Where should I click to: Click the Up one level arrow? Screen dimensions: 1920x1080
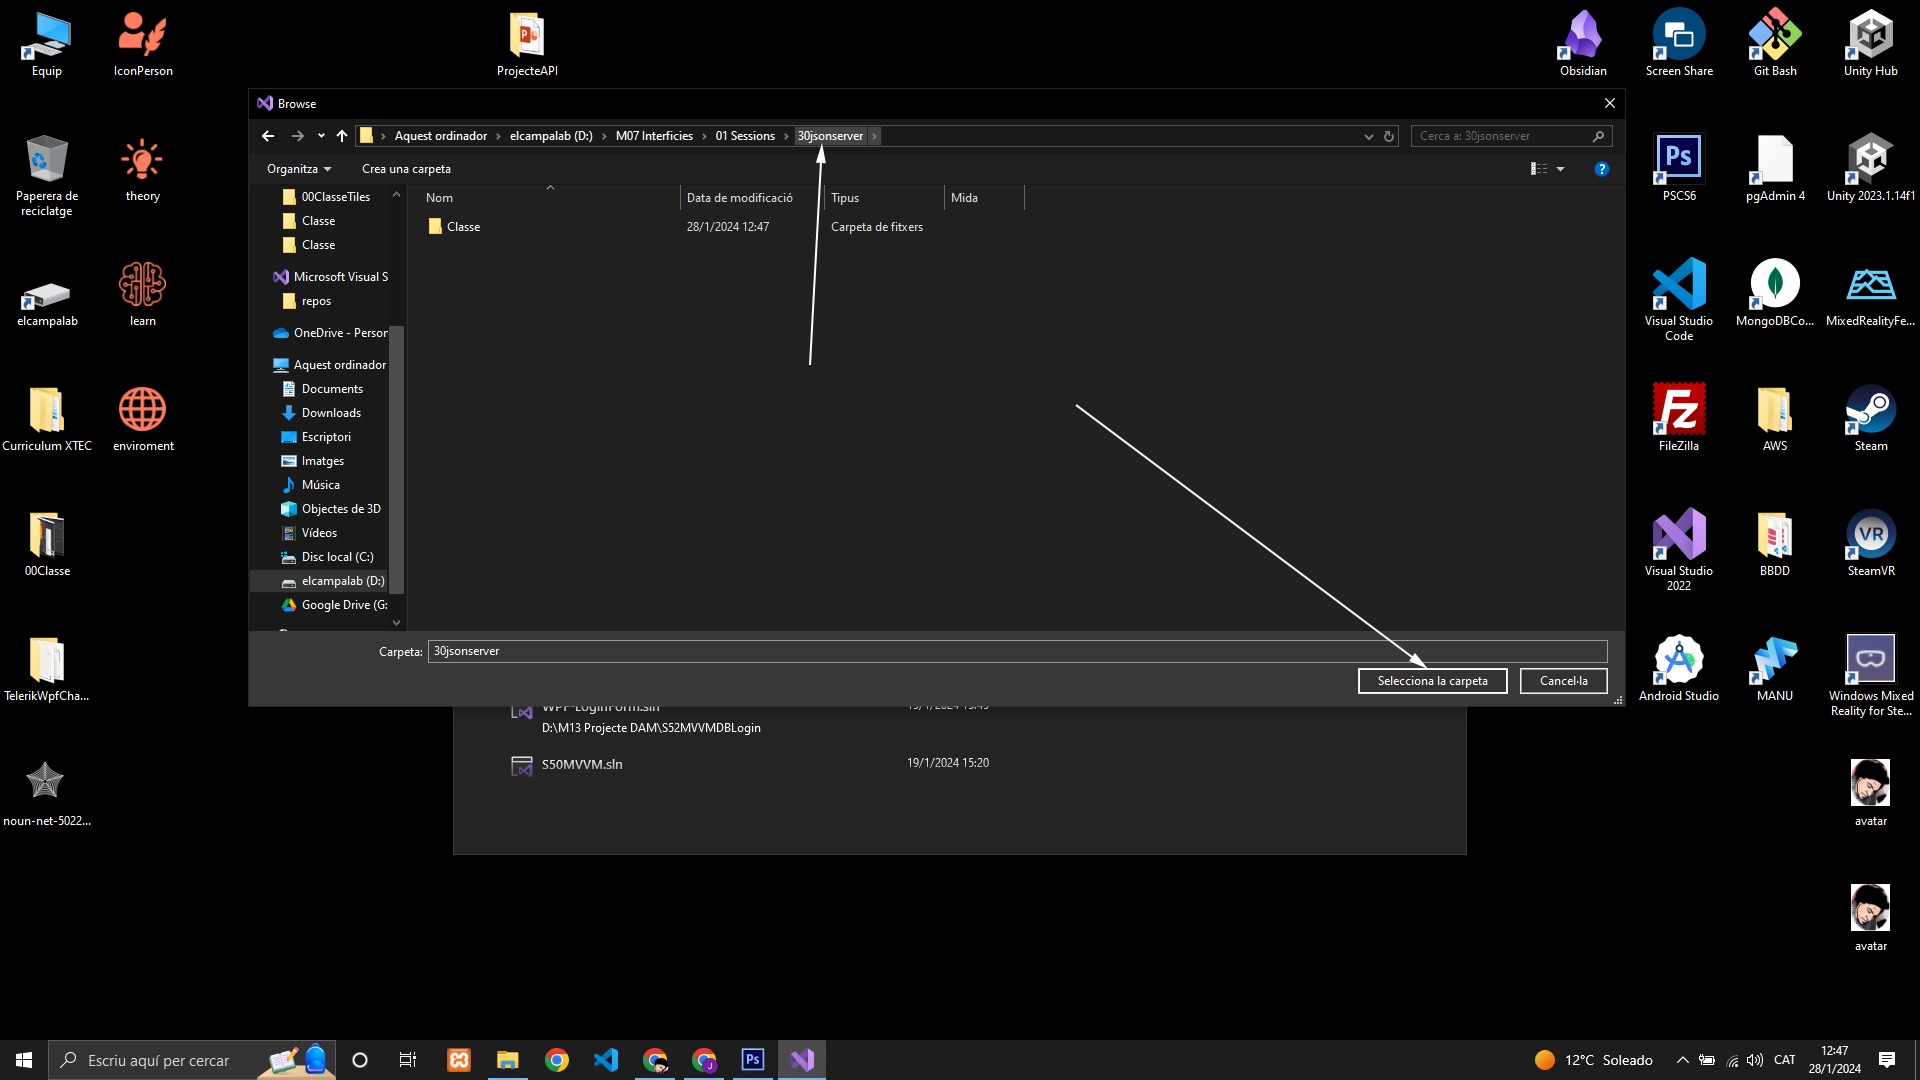coord(342,136)
